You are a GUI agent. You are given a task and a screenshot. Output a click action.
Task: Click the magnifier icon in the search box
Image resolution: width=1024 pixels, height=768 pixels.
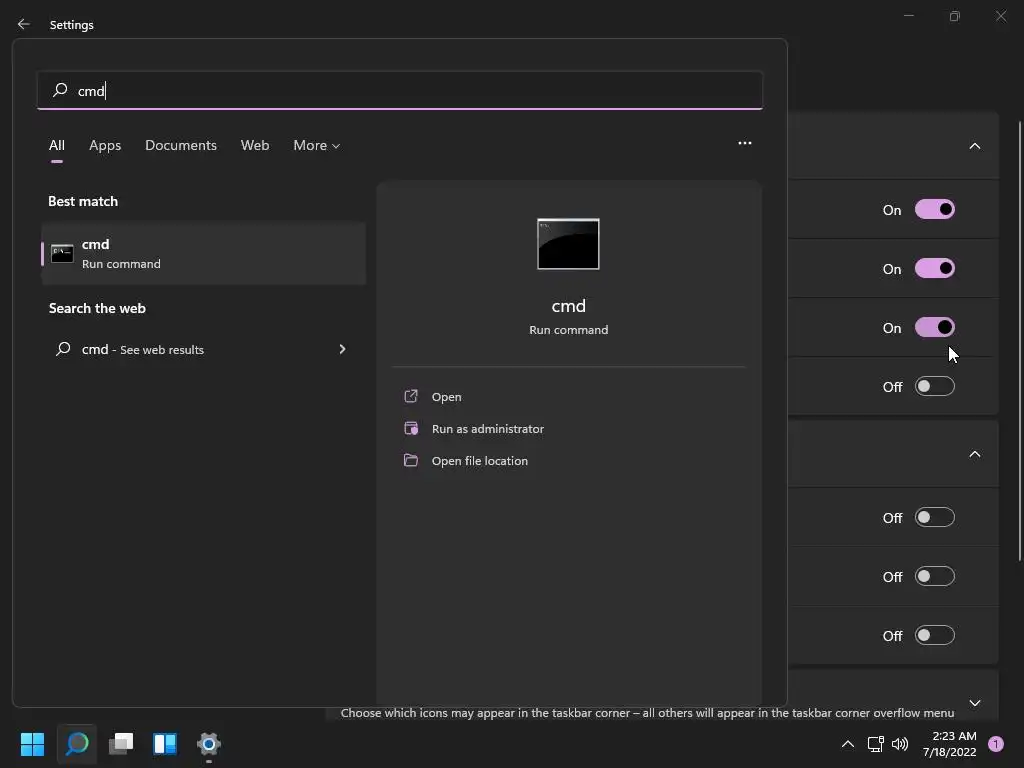coord(60,89)
